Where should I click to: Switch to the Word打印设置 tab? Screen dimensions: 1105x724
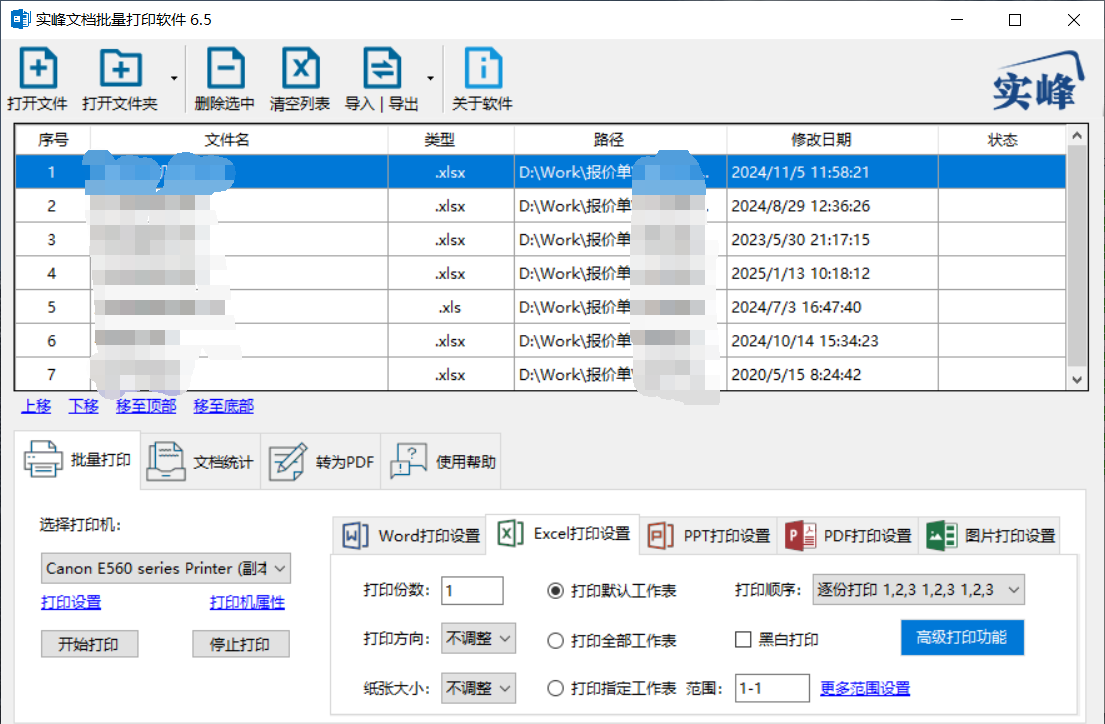coord(410,536)
